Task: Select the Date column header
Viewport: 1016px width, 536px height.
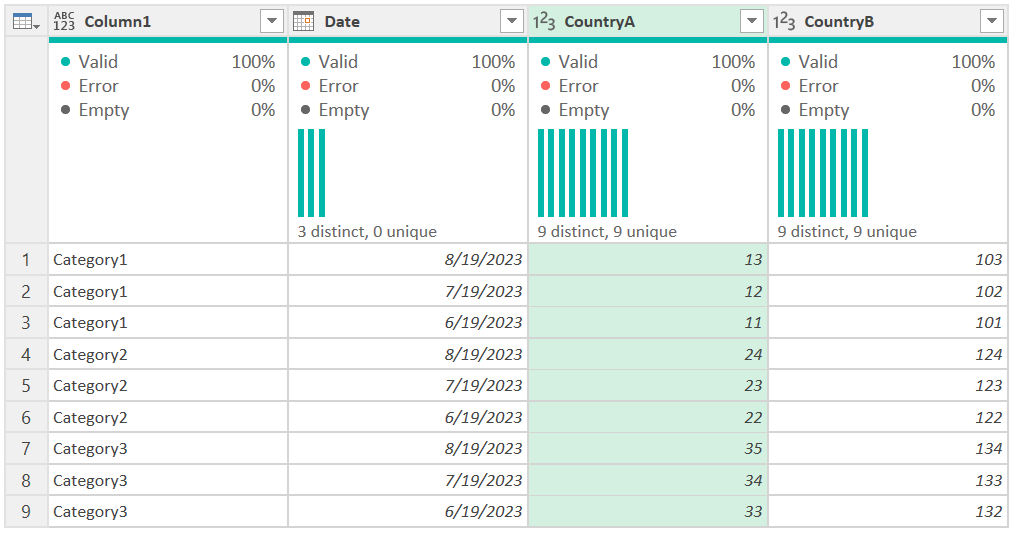Action: (408, 21)
